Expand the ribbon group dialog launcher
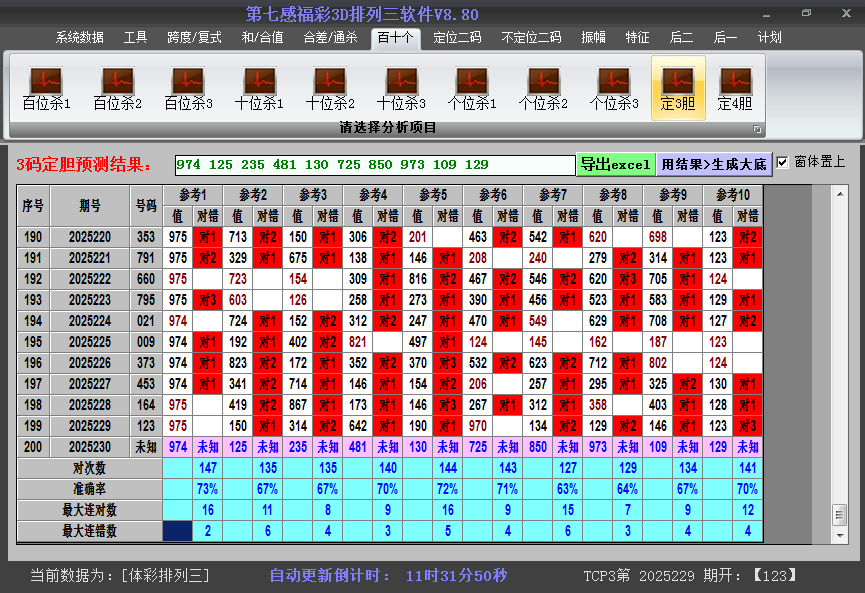This screenshot has width=865, height=593. coord(757,129)
